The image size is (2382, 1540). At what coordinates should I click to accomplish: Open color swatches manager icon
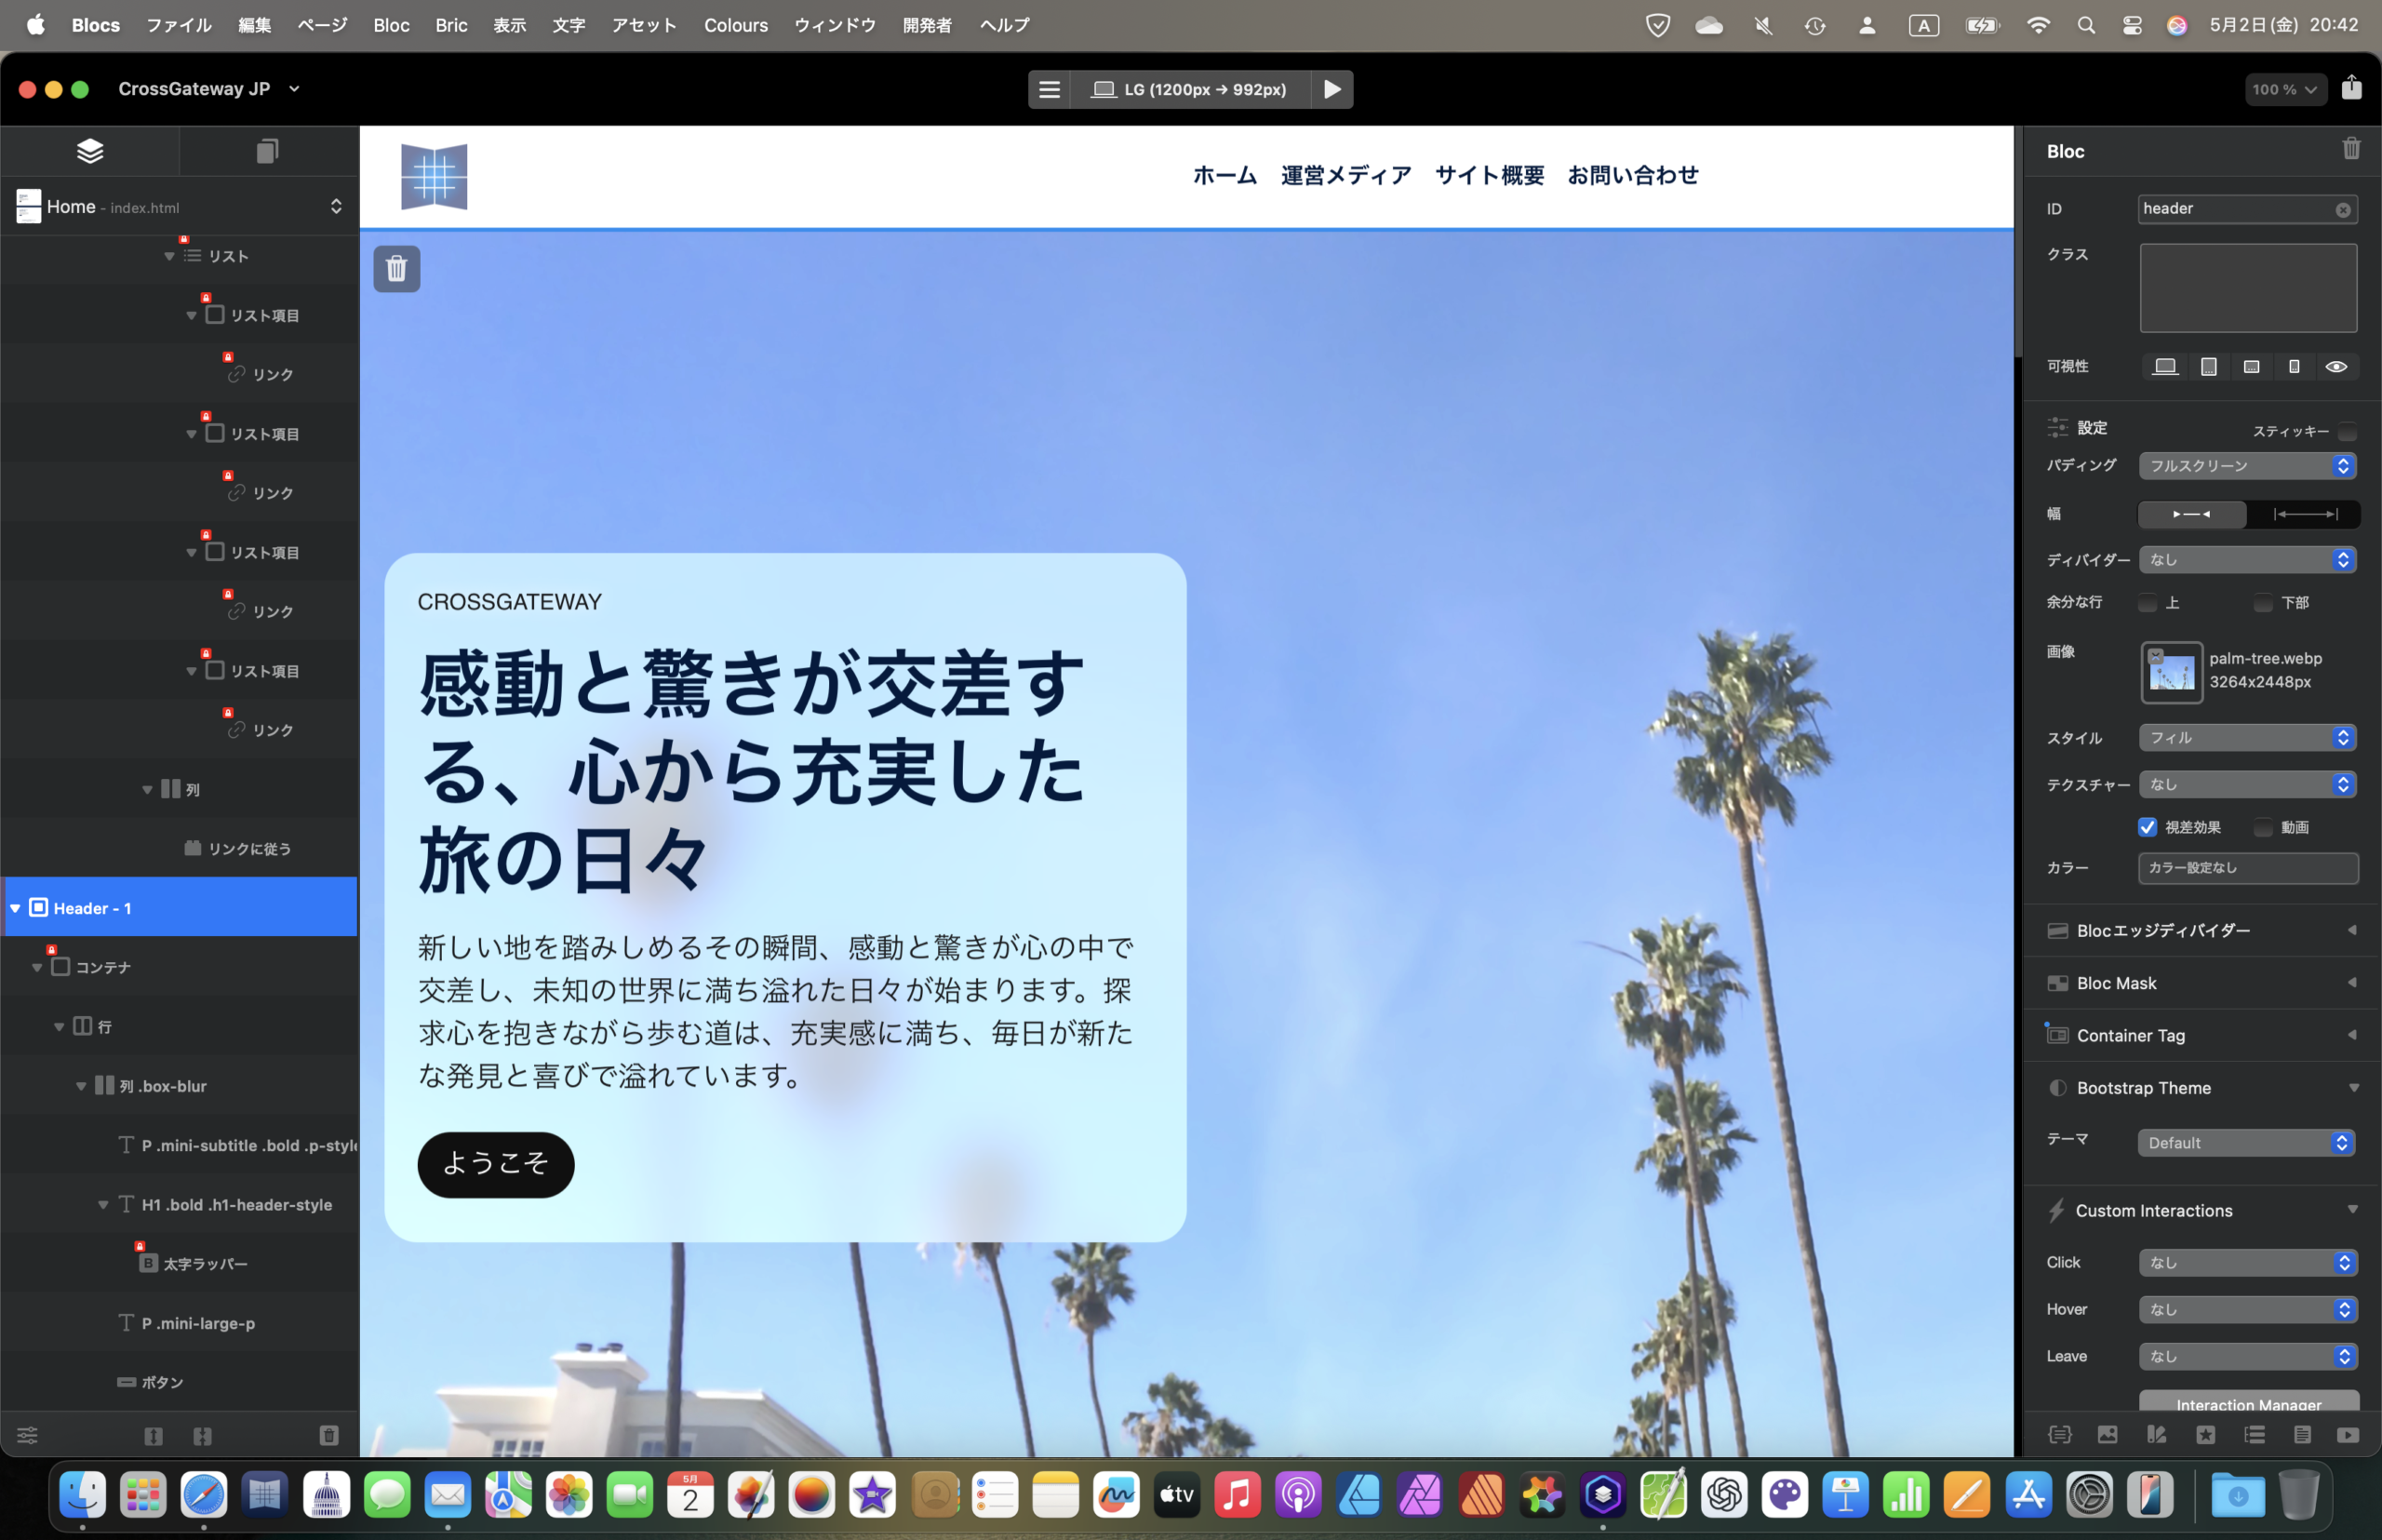coord(2156,1435)
